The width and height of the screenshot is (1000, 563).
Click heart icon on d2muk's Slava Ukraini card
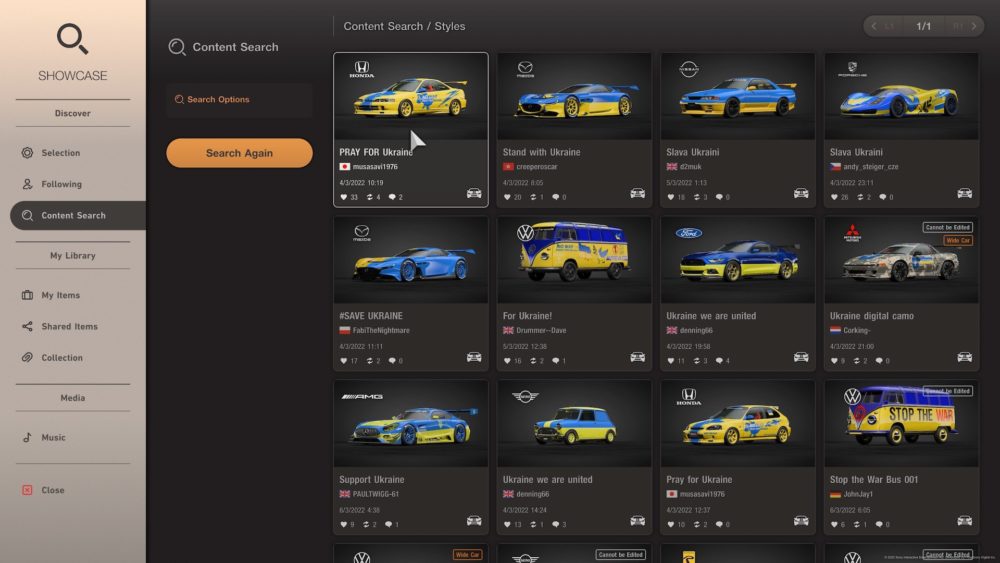tap(671, 197)
